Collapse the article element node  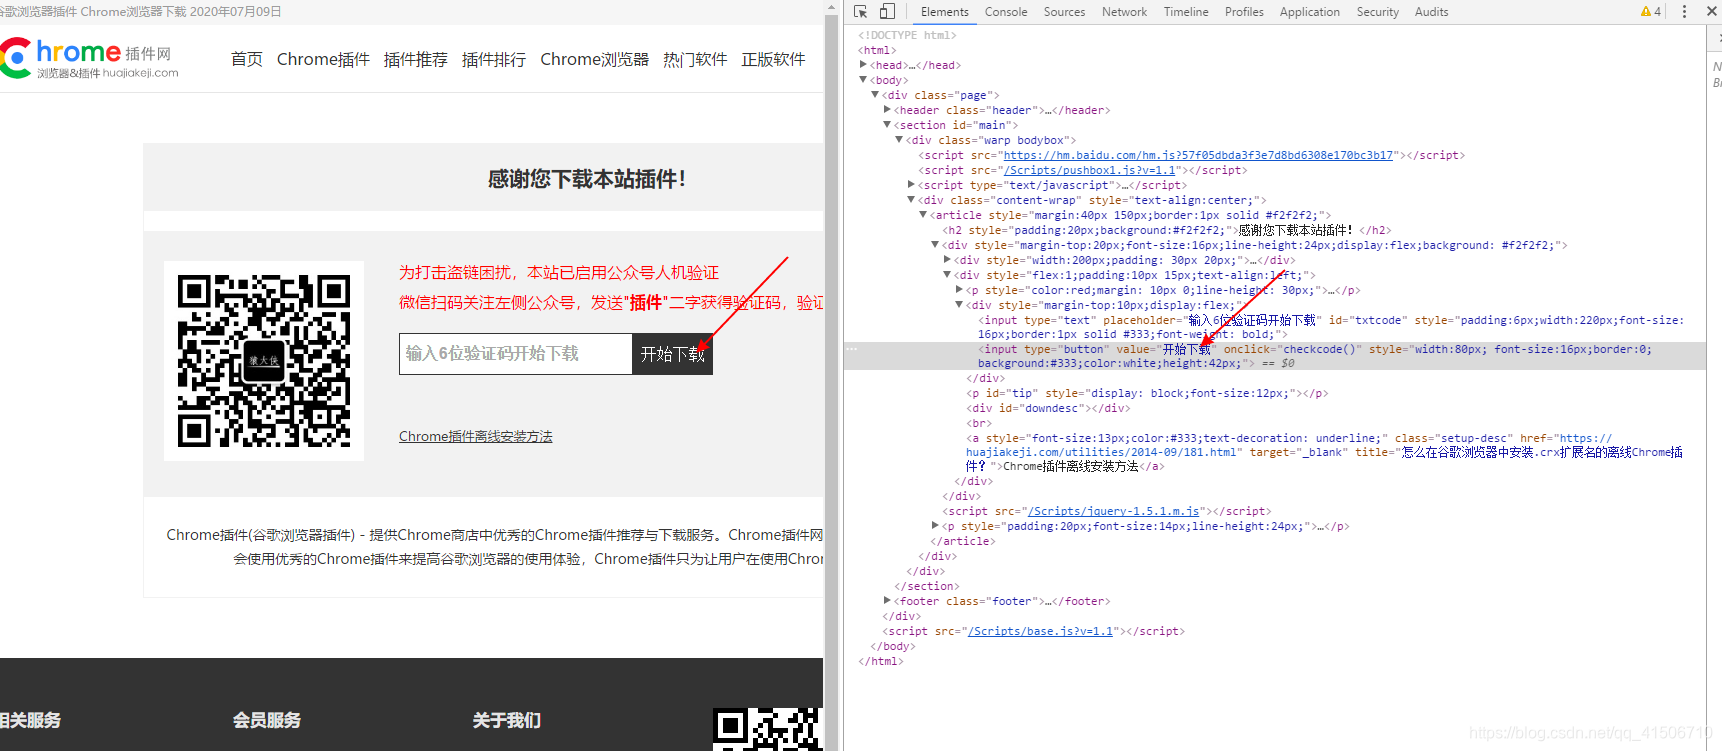tap(923, 215)
